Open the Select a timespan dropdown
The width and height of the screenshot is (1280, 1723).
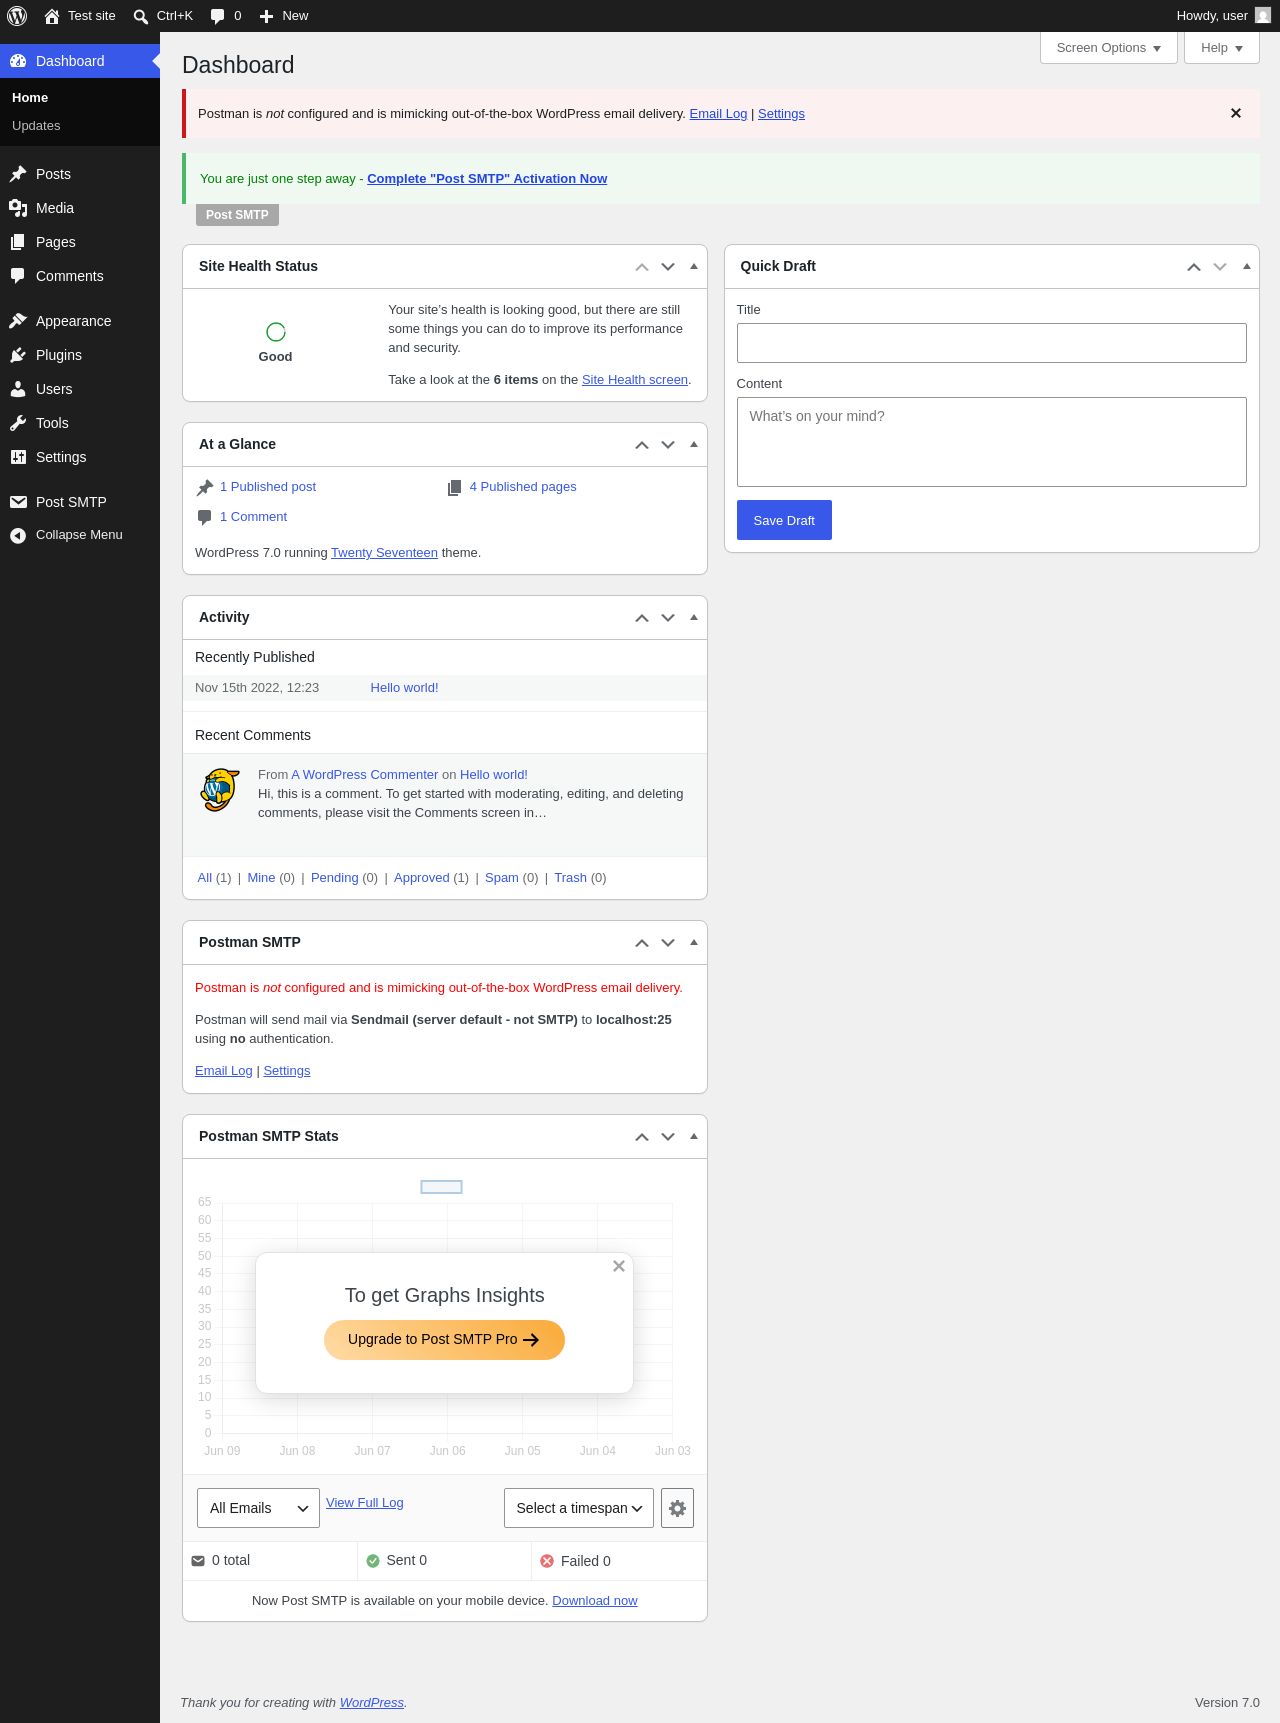coord(579,1508)
